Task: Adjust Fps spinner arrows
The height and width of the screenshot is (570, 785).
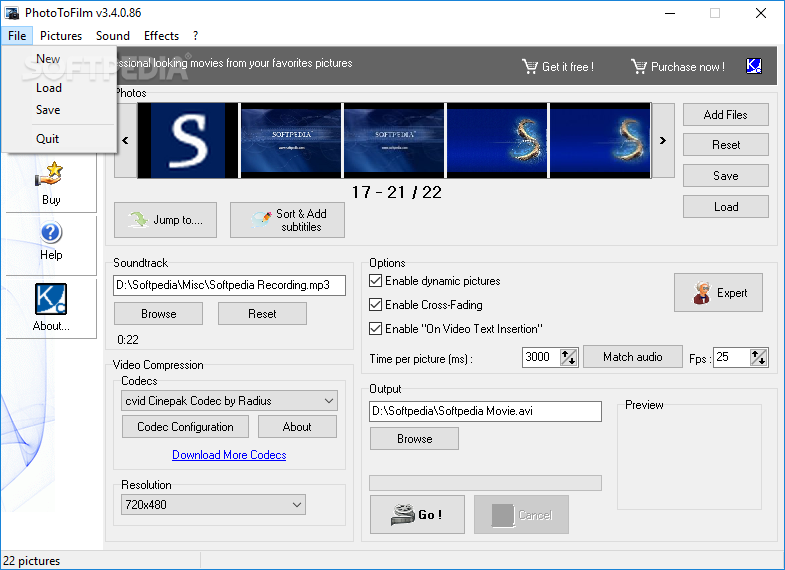Action: (758, 357)
